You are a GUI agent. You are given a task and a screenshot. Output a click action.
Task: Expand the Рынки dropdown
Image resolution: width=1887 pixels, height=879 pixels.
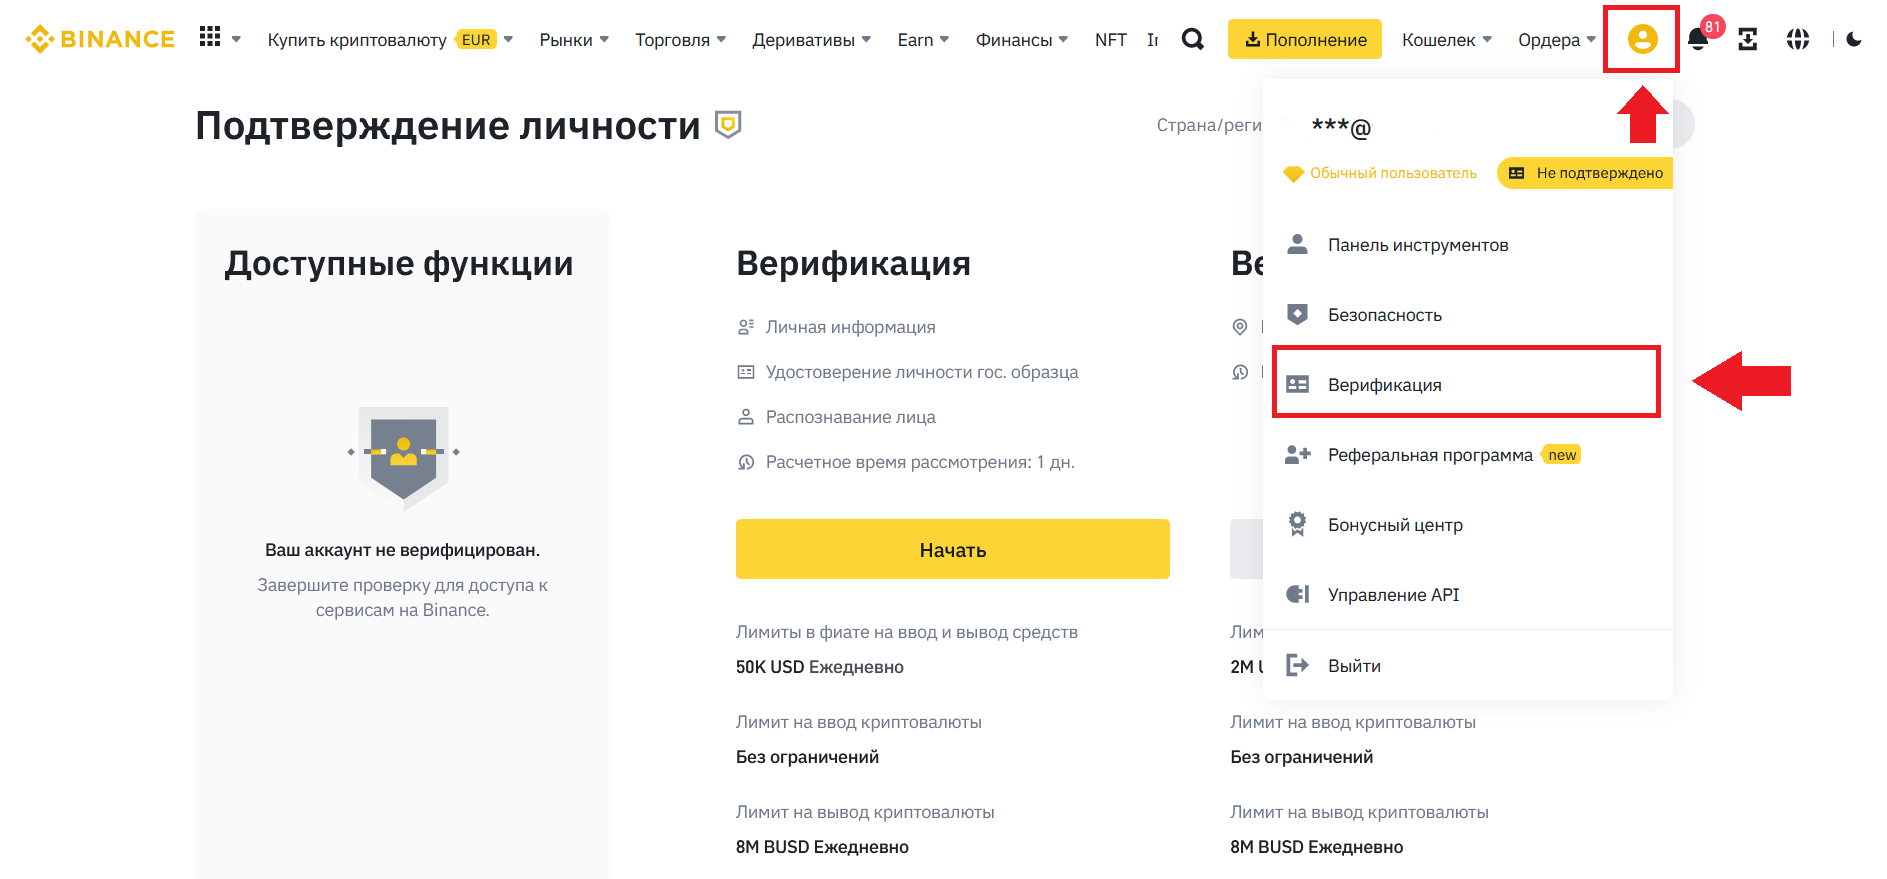pyautogui.click(x=604, y=39)
